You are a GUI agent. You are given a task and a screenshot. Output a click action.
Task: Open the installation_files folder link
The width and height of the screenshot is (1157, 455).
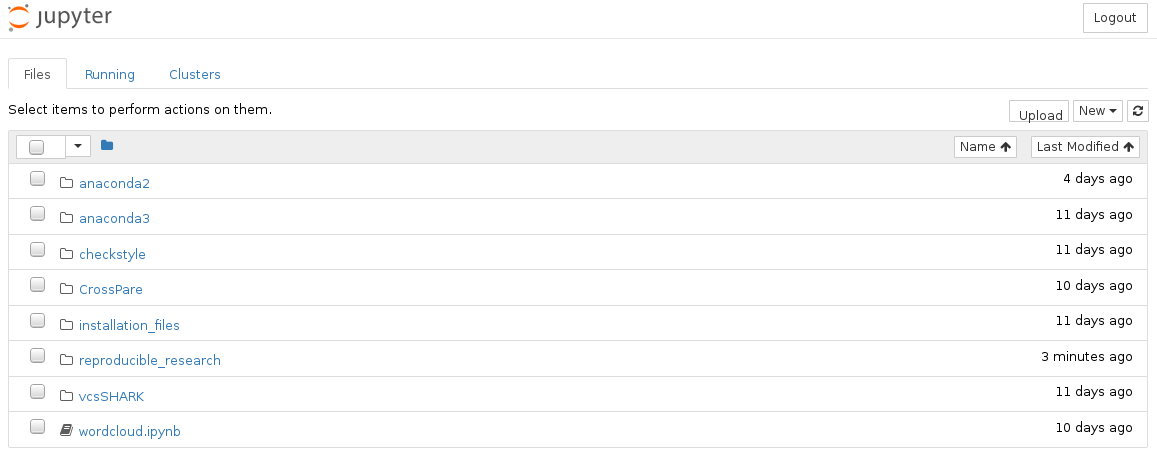129,325
